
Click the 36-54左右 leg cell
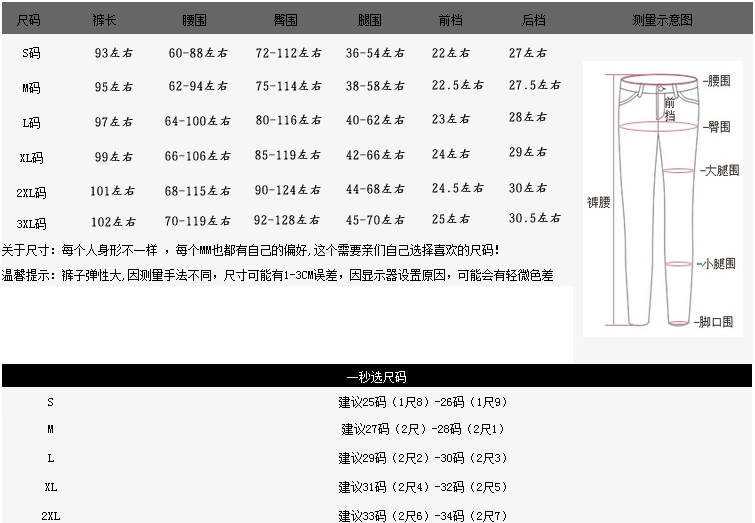[375, 52]
